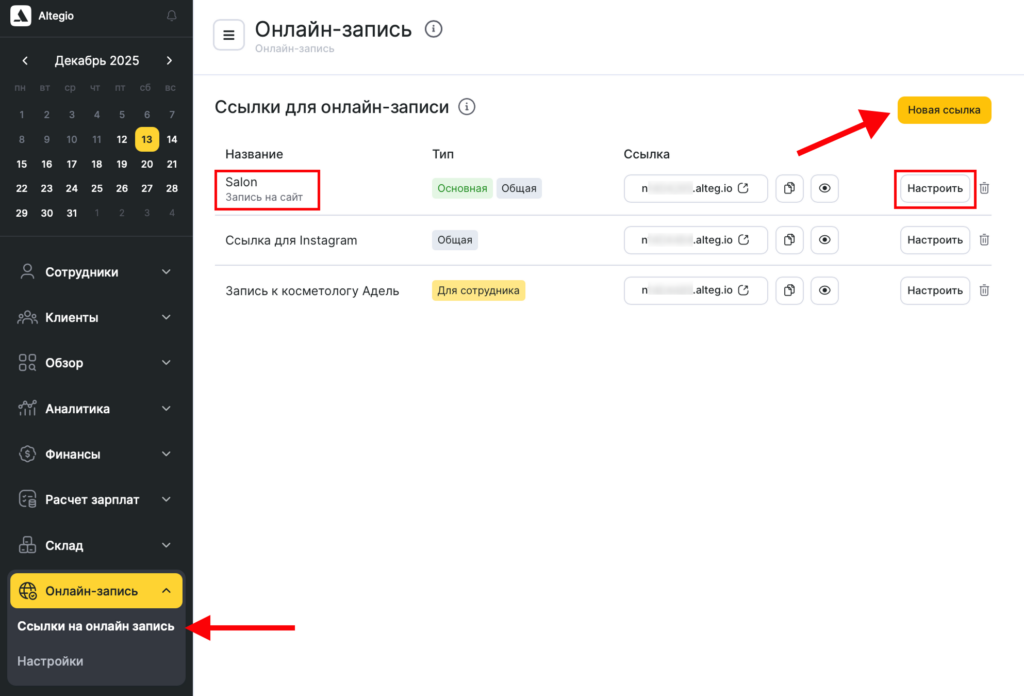Copy the Instagram link to clipboard
1024x696 pixels.
click(x=789, y=240)
